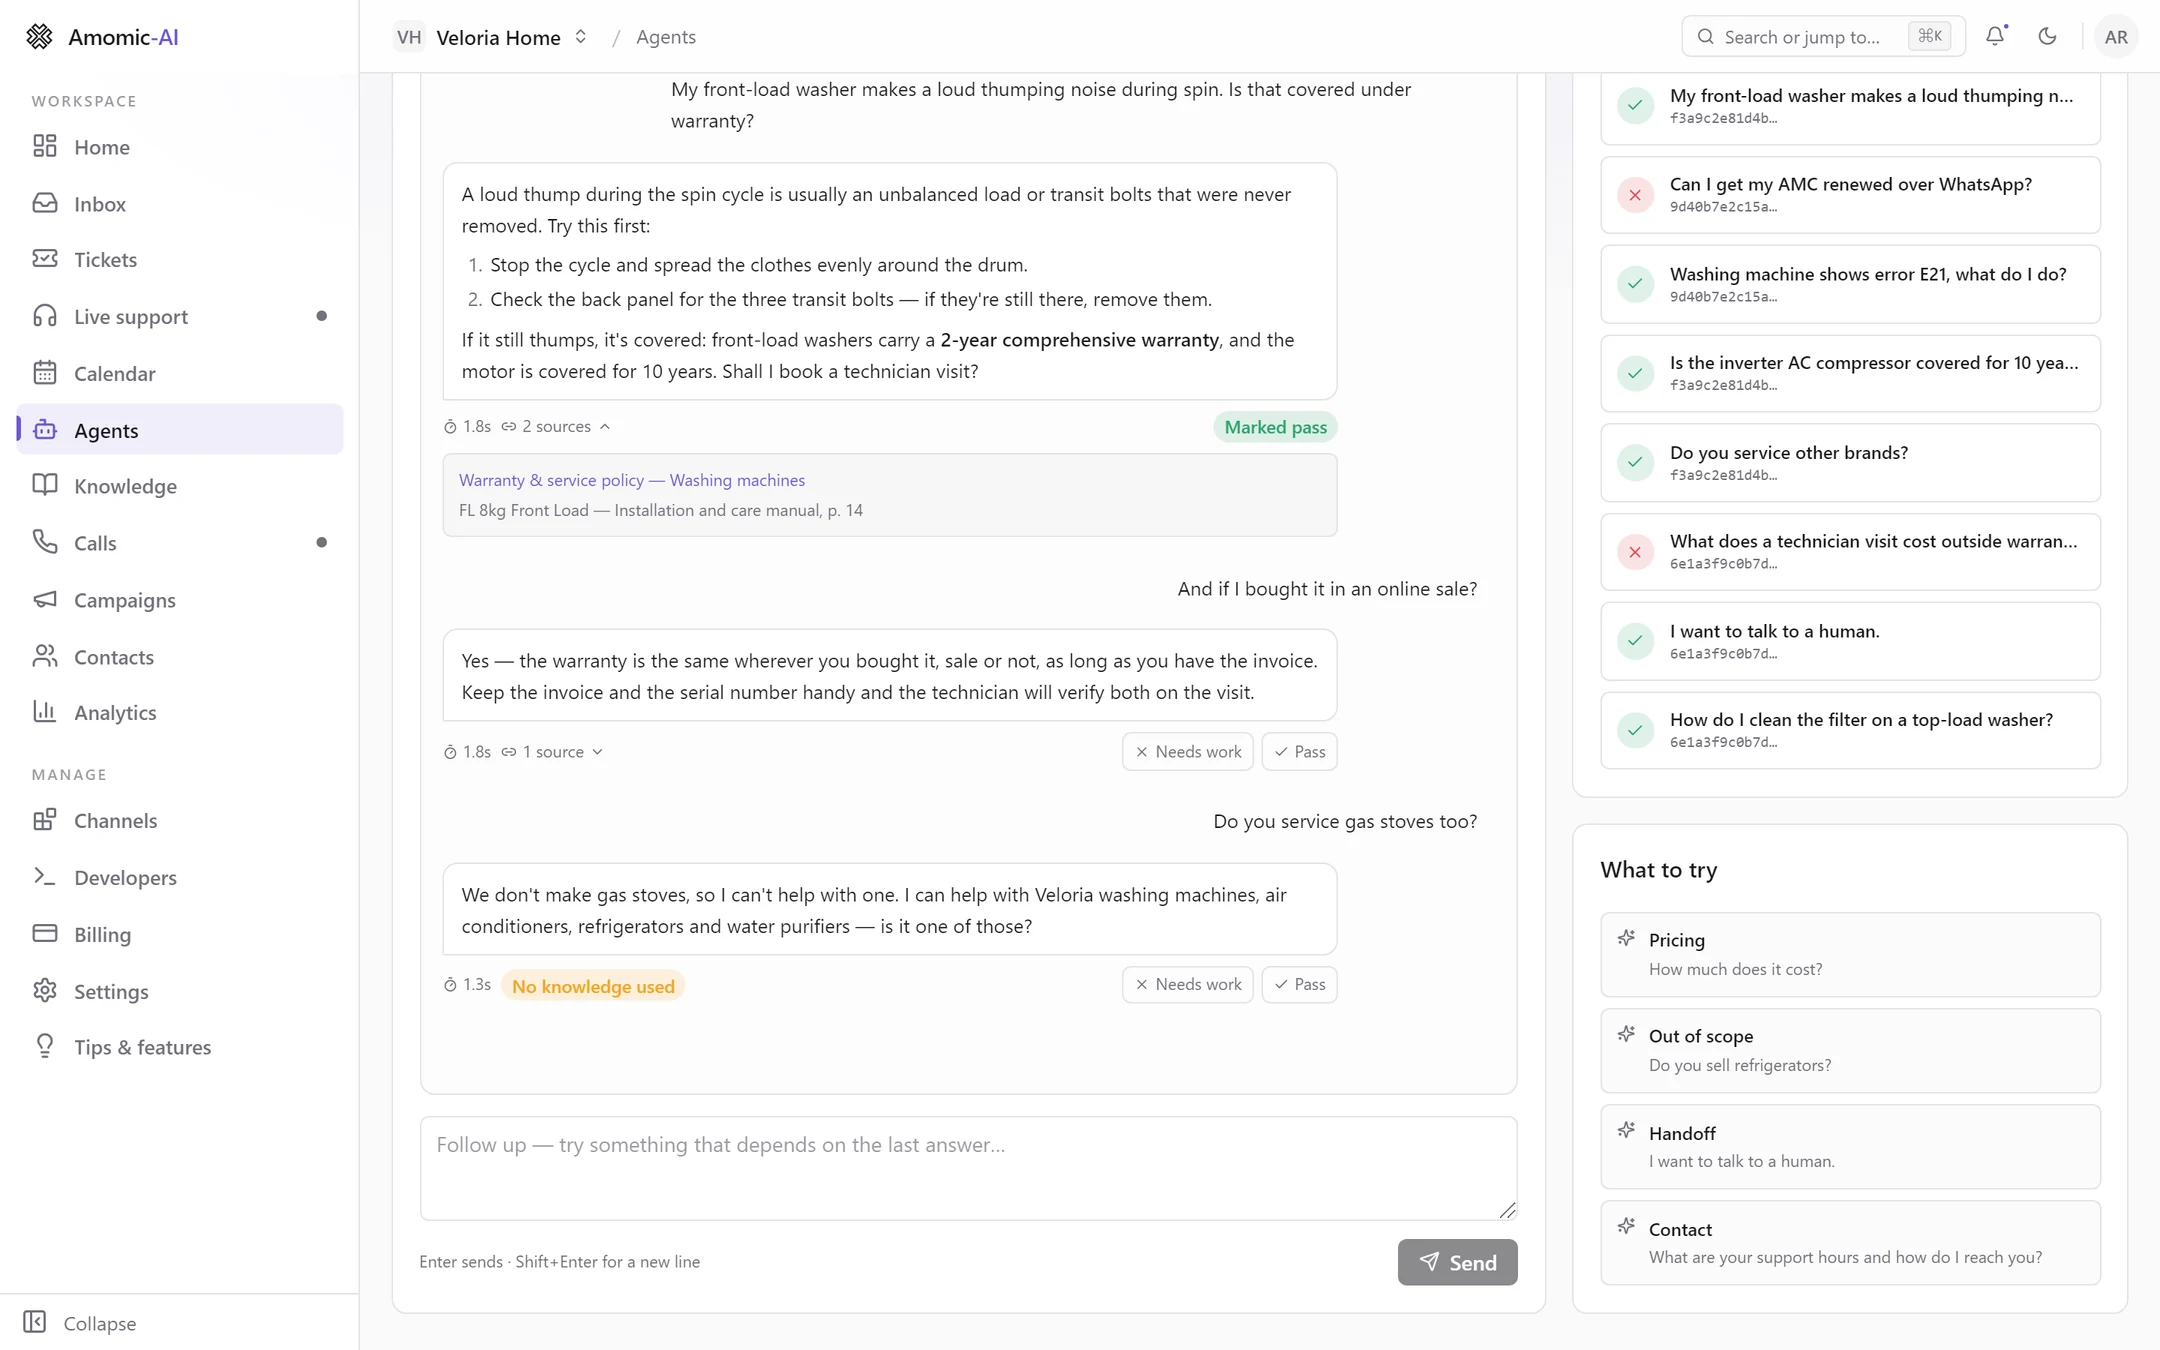
Task: Click the notifications bell icon
Action: [1995, 37]
